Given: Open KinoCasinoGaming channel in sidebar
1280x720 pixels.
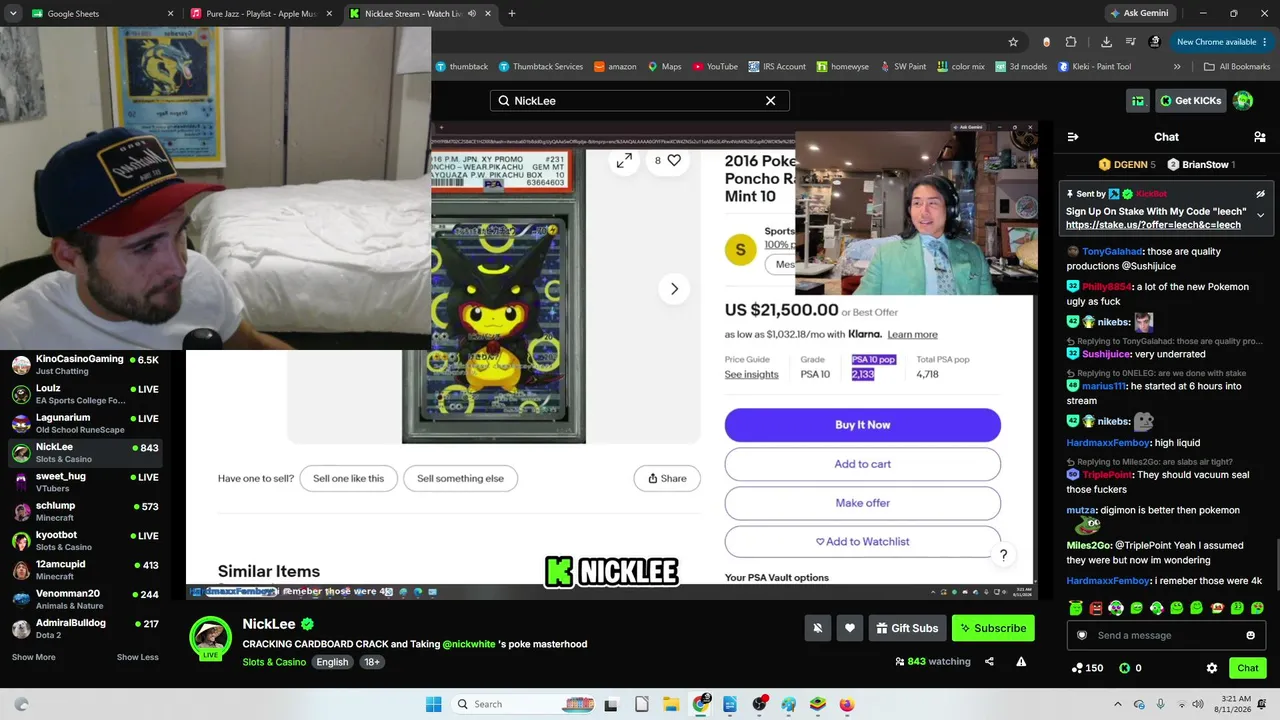Looking at the screenshot, I should [85, 365].
